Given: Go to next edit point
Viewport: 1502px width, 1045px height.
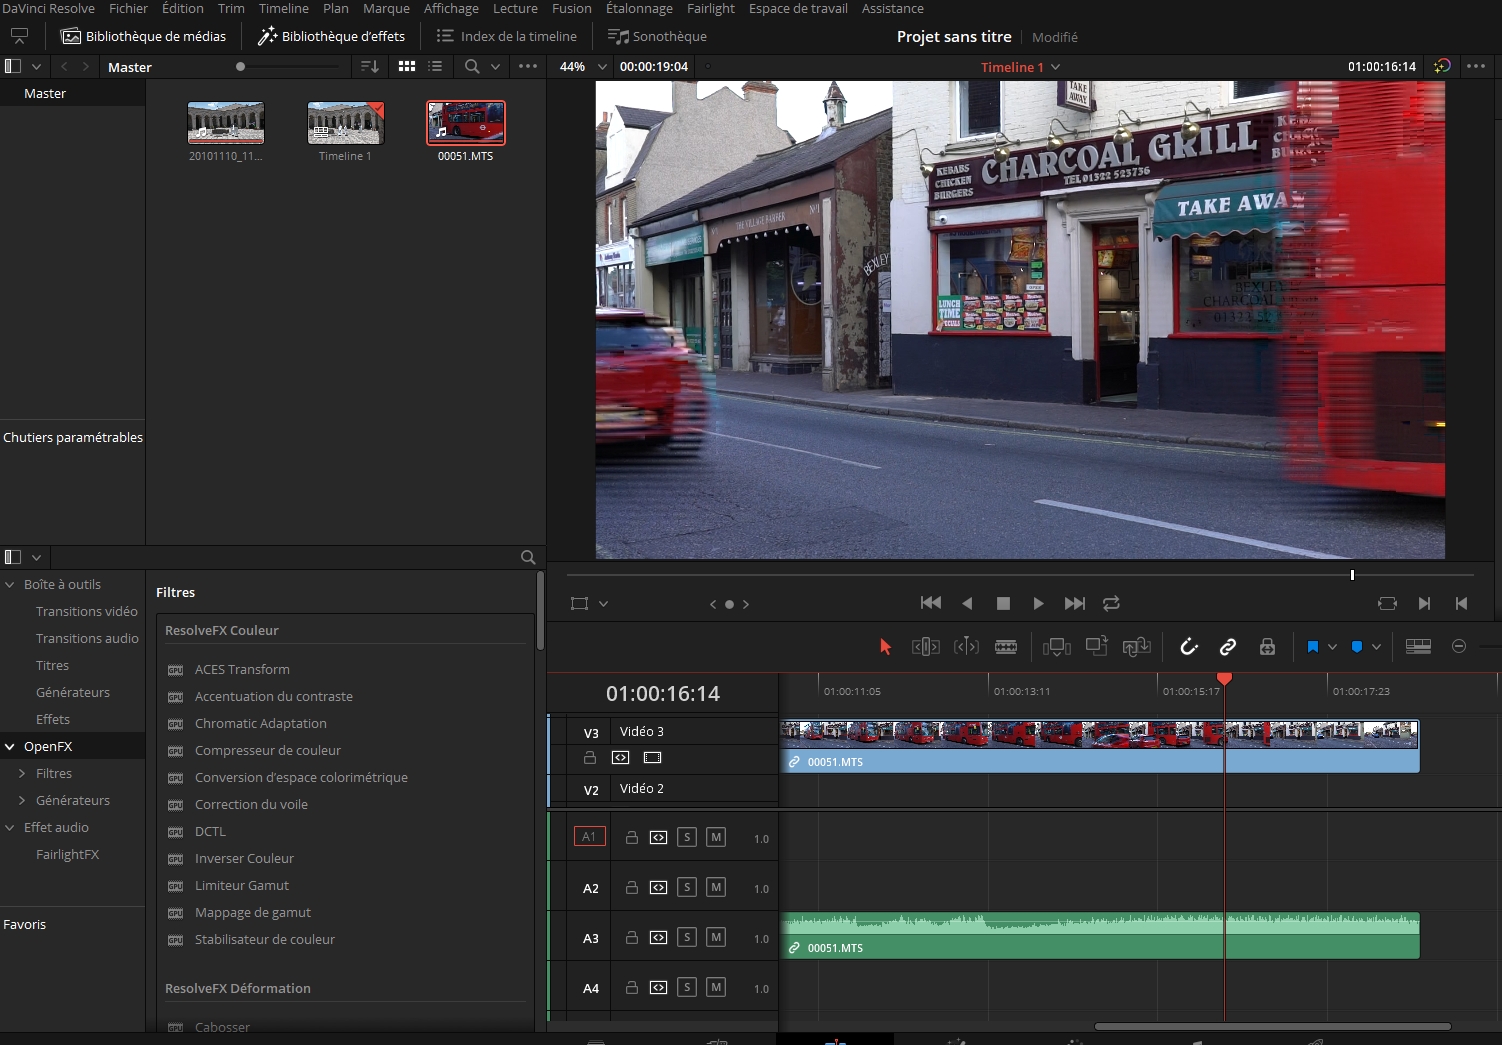Looking at the screenshot, I should coord(1425,603).
